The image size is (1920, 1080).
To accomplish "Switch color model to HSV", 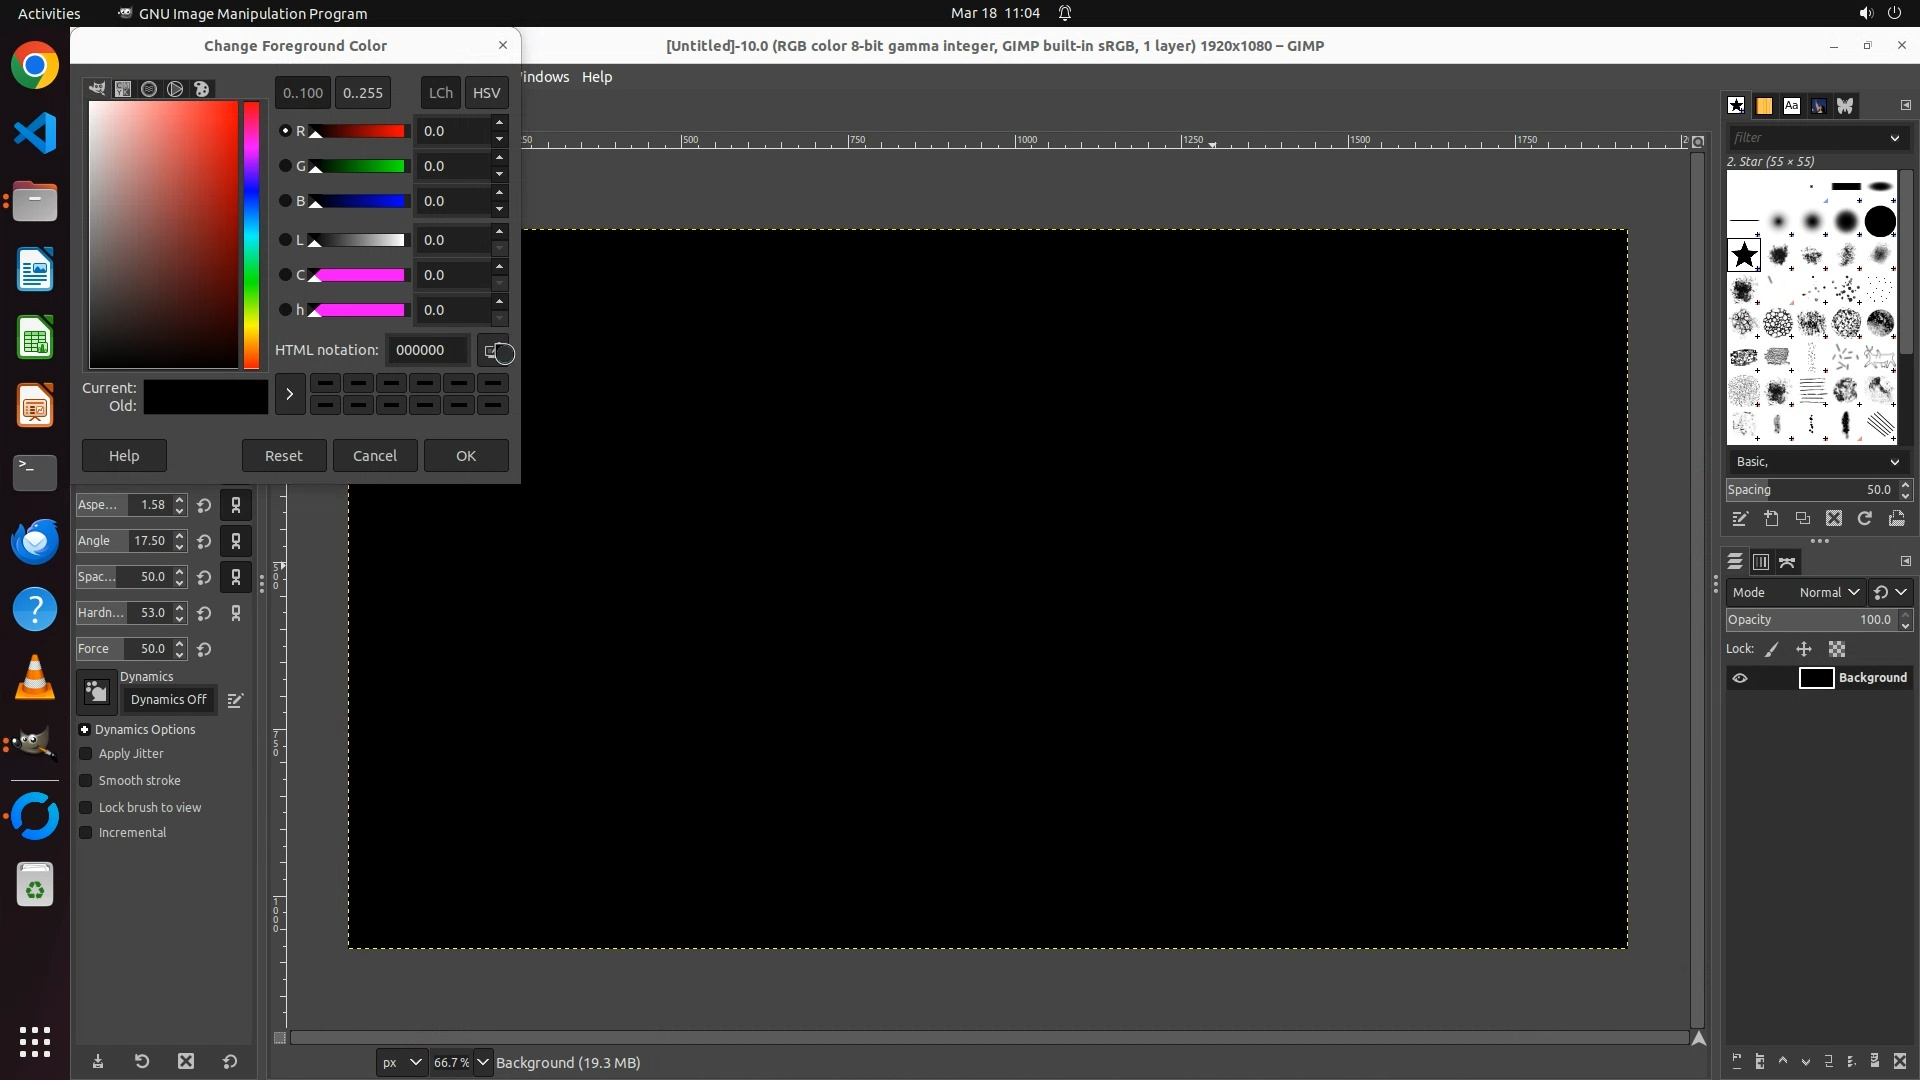I will tap(486, 93).
